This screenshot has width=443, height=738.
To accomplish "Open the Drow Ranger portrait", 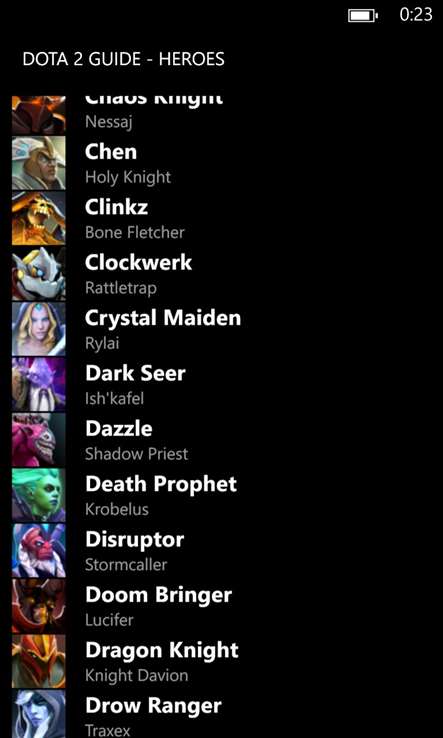I will coord(39,714).
